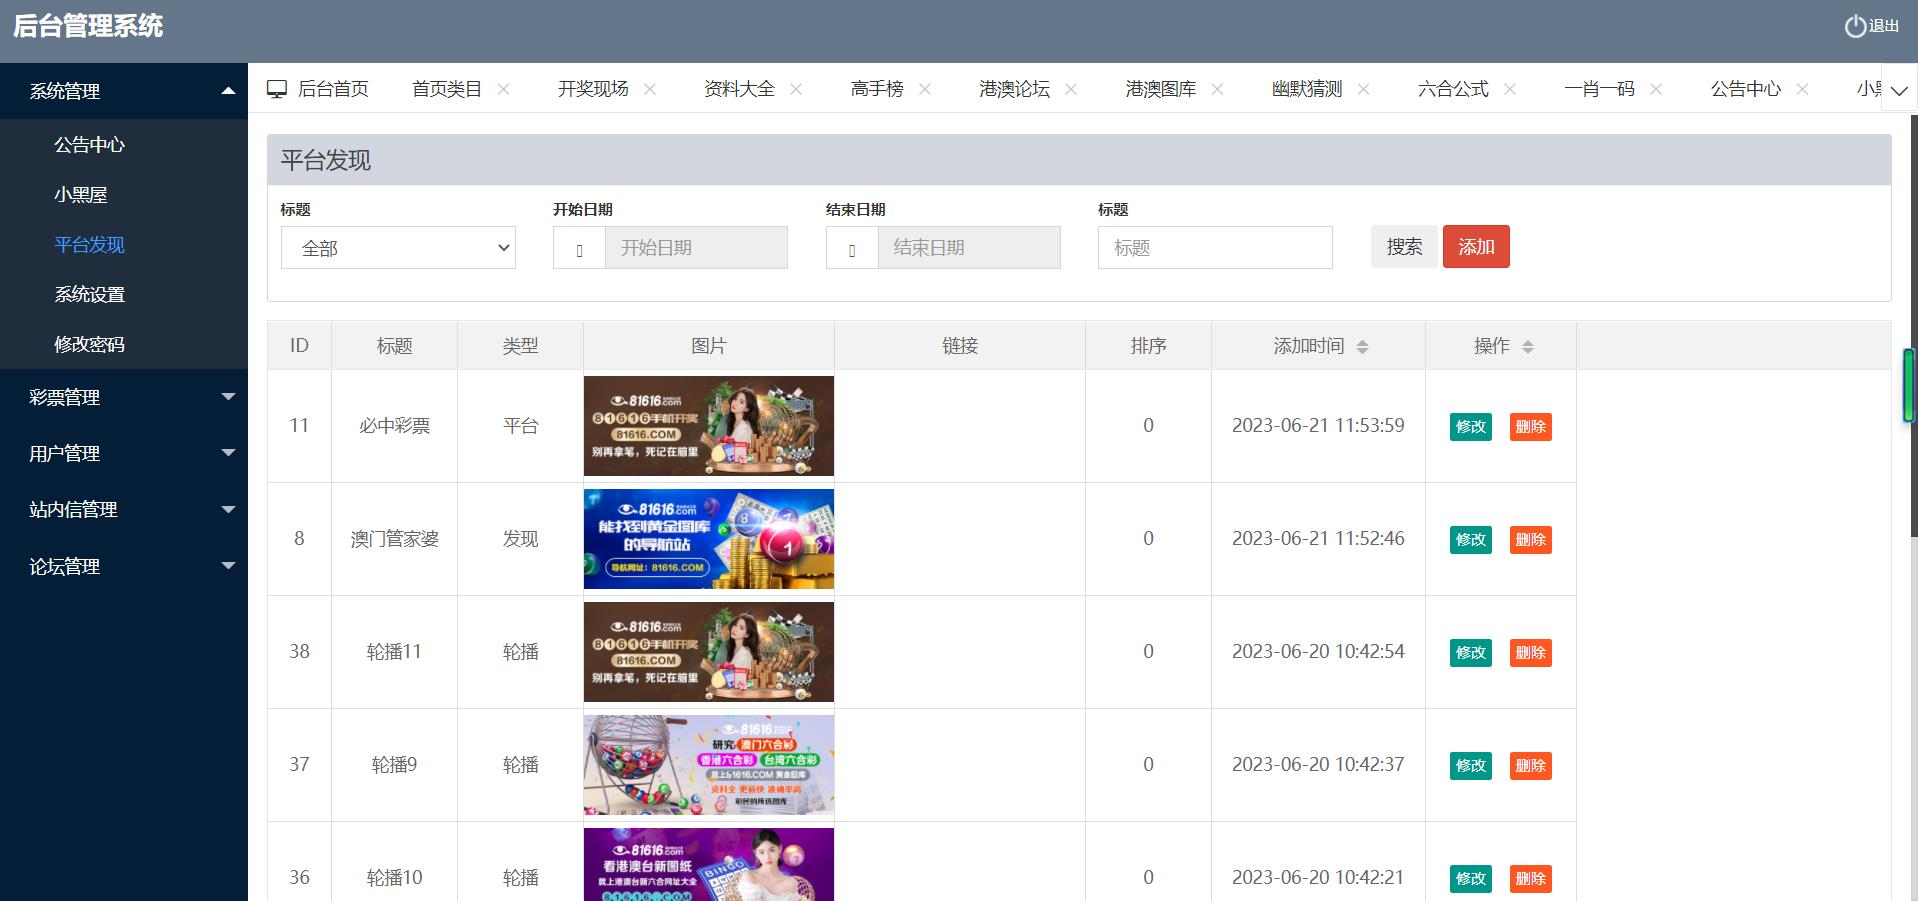Open the start date calendar icon
This screenshot has height=901, width=1918.
[579, 248]
